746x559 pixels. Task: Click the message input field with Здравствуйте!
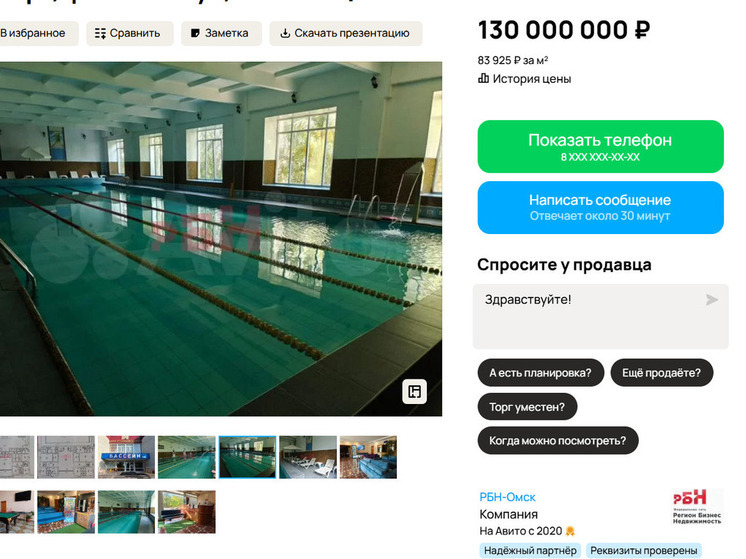point(600,317)
